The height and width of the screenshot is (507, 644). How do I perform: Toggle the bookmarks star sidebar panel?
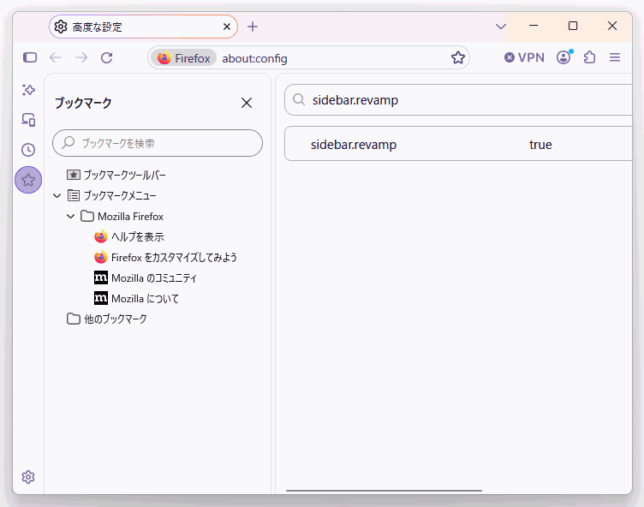point(28,180)
